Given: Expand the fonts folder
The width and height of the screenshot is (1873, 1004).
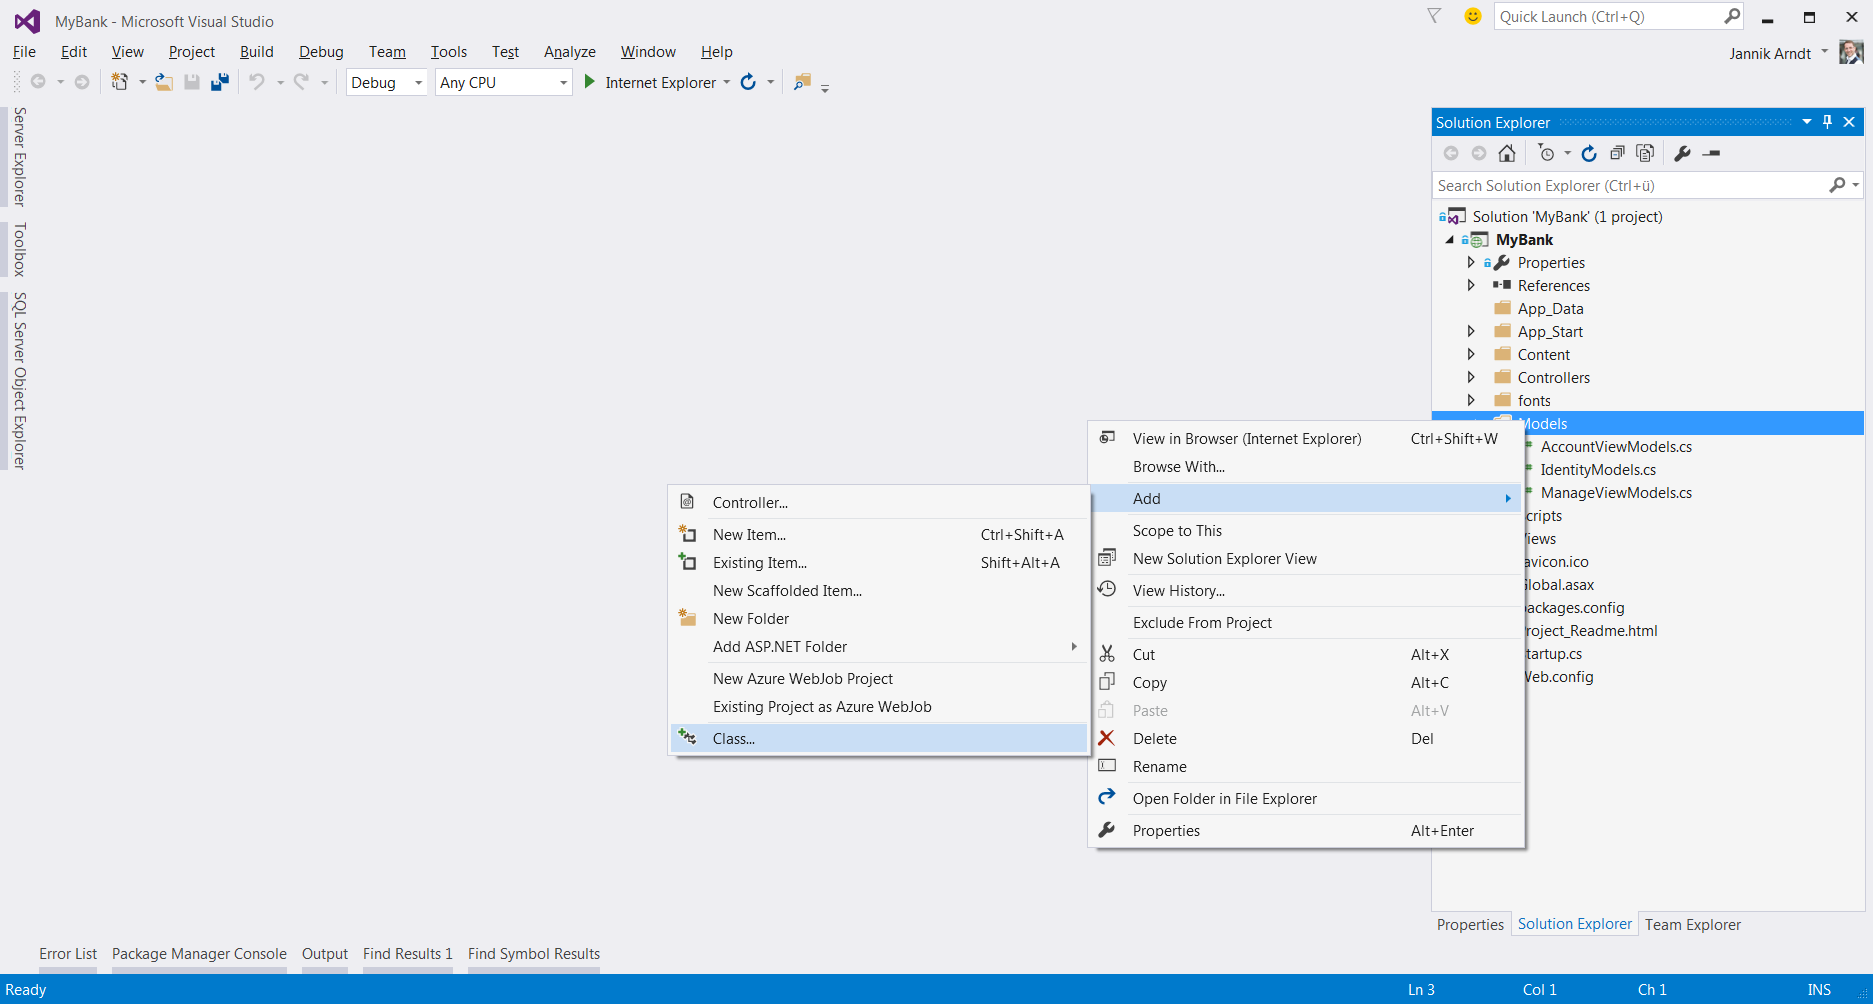Looking at the screenshot, I should pos(1471,400).
